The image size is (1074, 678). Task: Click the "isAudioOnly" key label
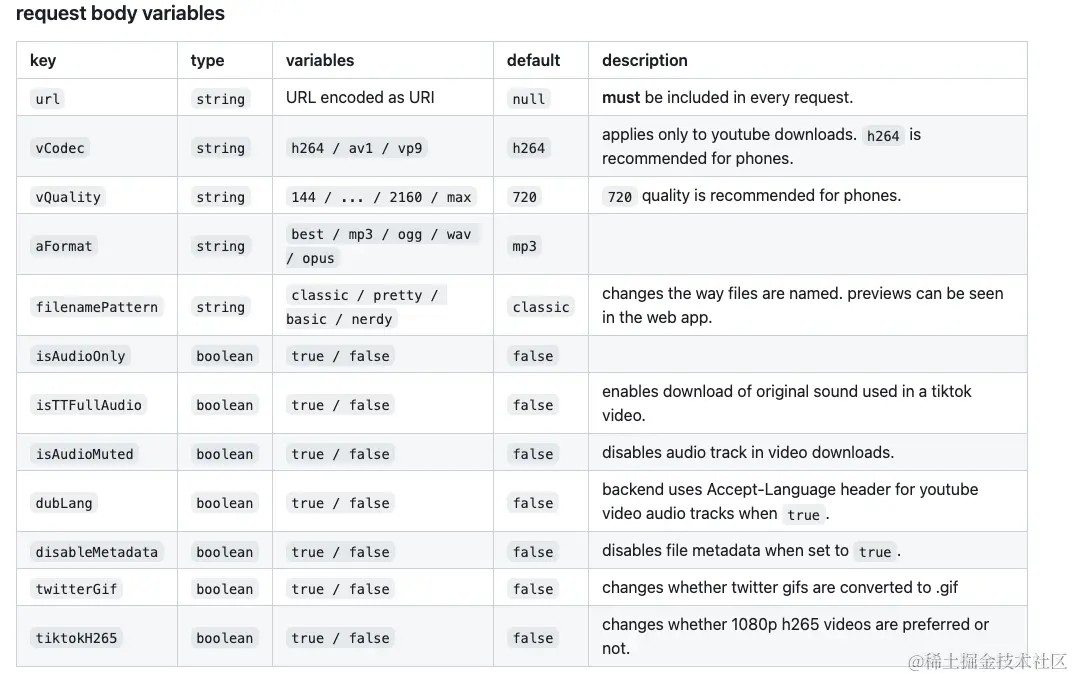click(x=81, y=356)
